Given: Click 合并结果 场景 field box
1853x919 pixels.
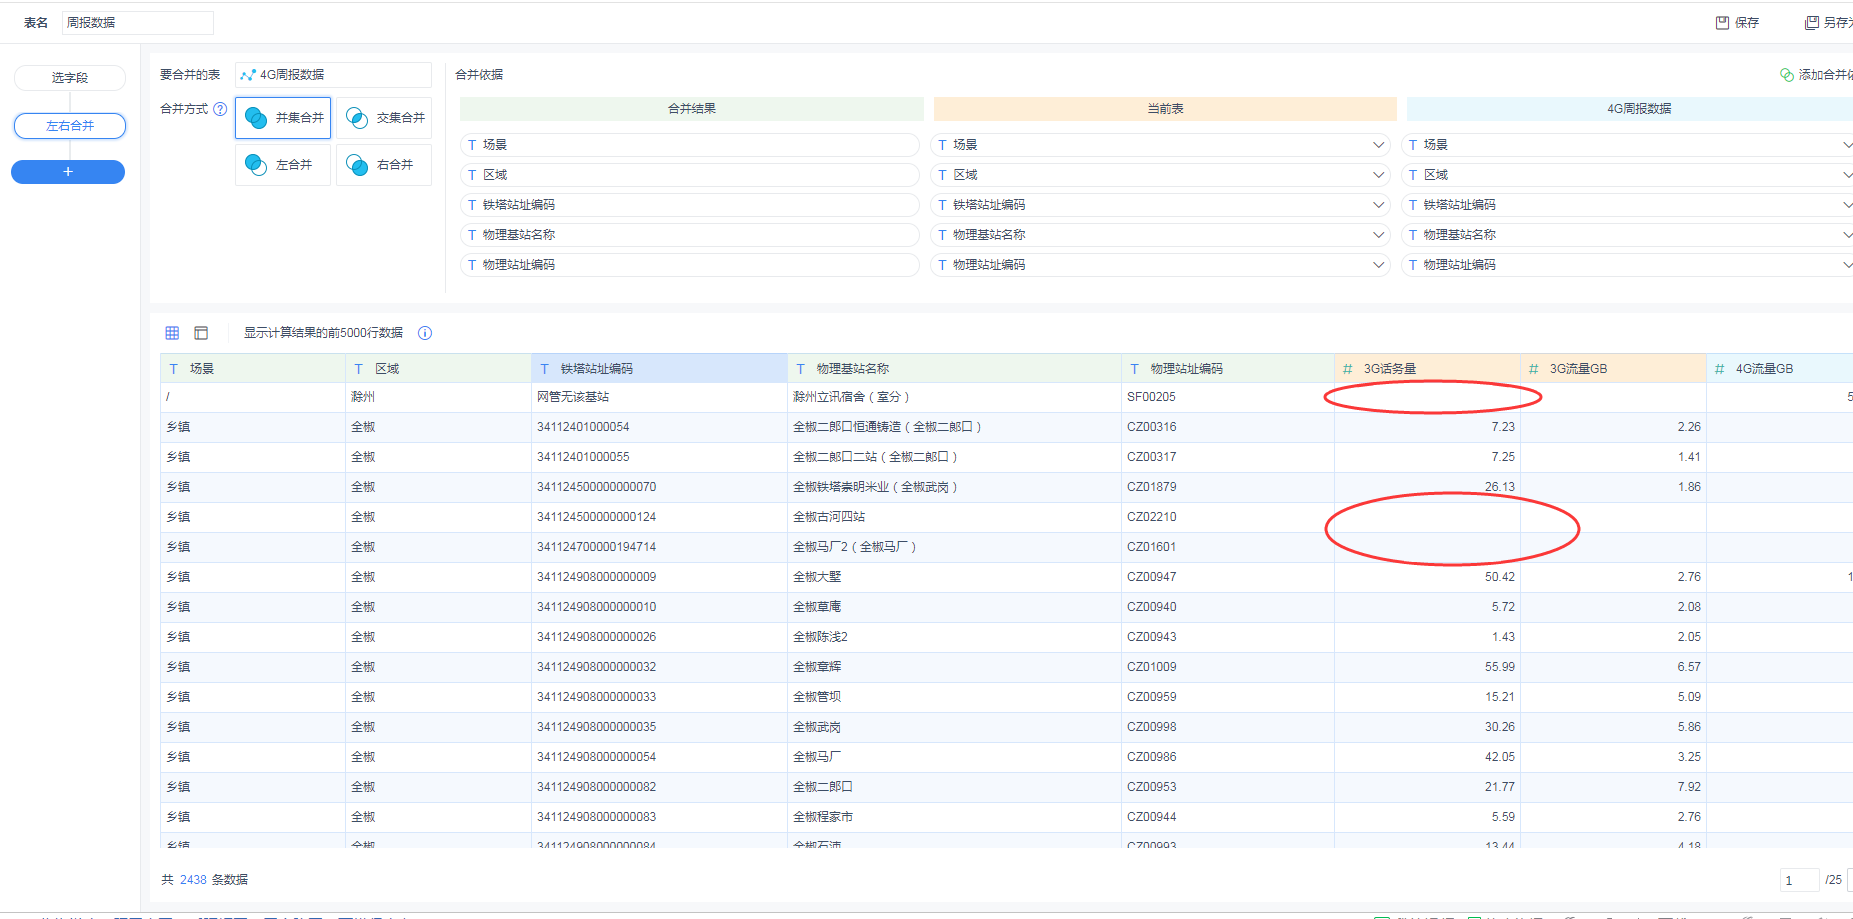Looking at the screenshot, I should pyautogui.click(x=690, y=145).
